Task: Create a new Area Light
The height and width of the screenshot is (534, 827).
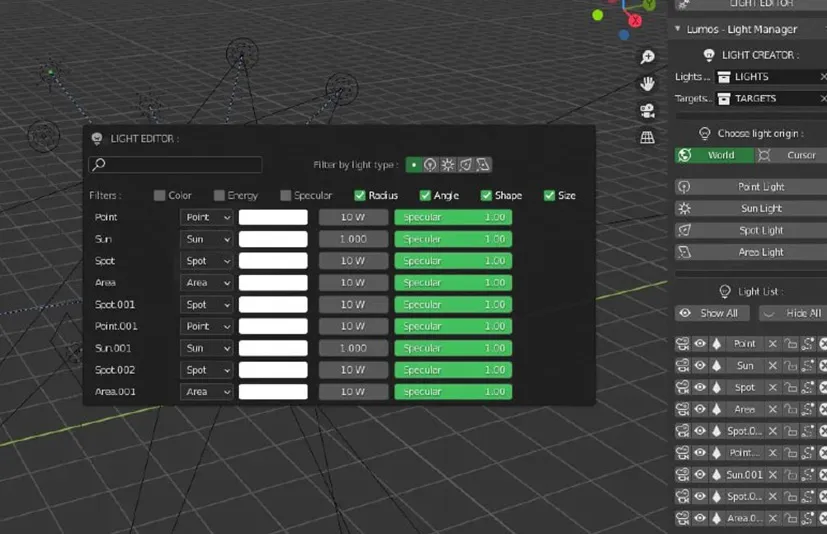Action: coord(751,252)
